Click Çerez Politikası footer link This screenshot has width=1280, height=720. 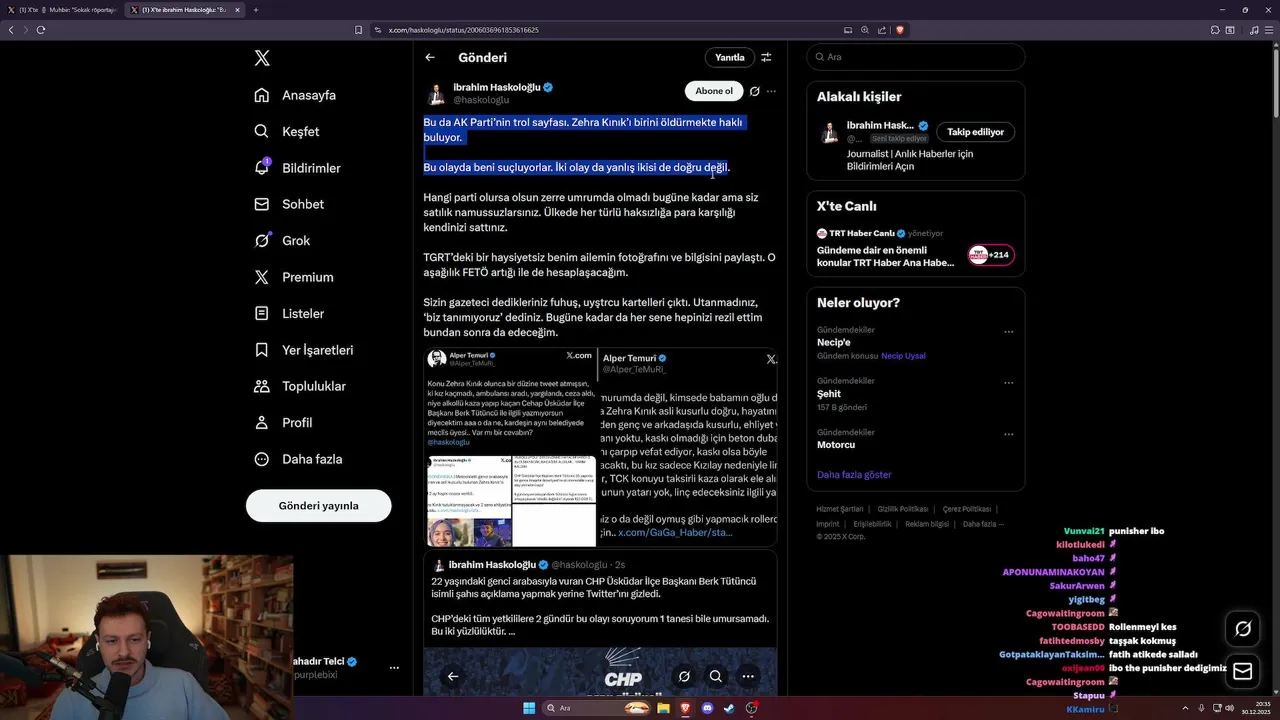(x=967, y=509)
